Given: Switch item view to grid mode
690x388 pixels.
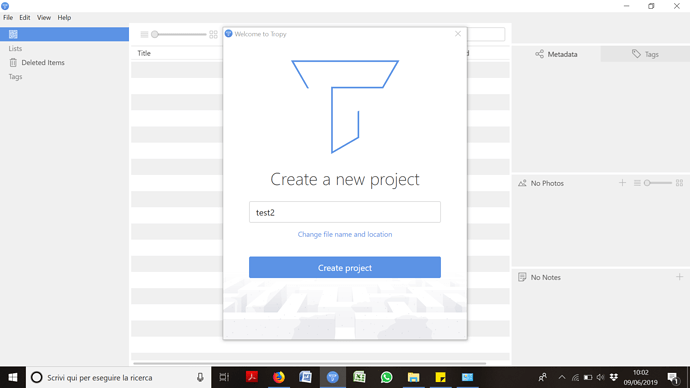Looking at the screenshot, I should coord(213,34).
